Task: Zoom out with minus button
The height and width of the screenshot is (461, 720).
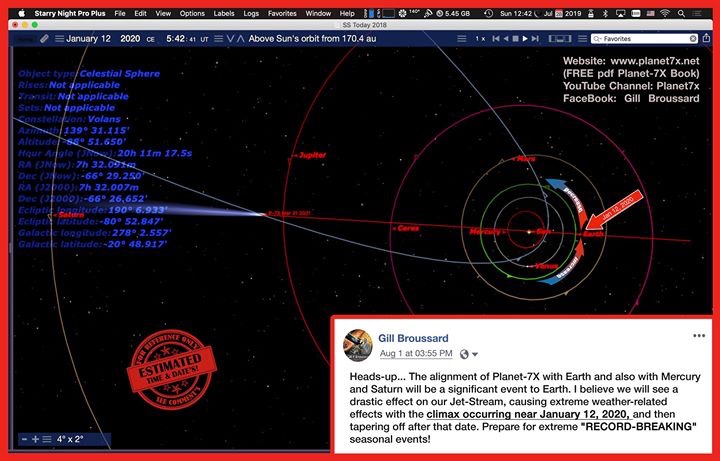Action: coord(24,439)
